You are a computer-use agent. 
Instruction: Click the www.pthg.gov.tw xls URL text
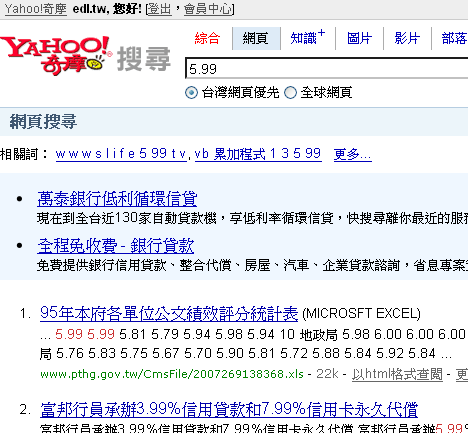[x=172, y=374]
